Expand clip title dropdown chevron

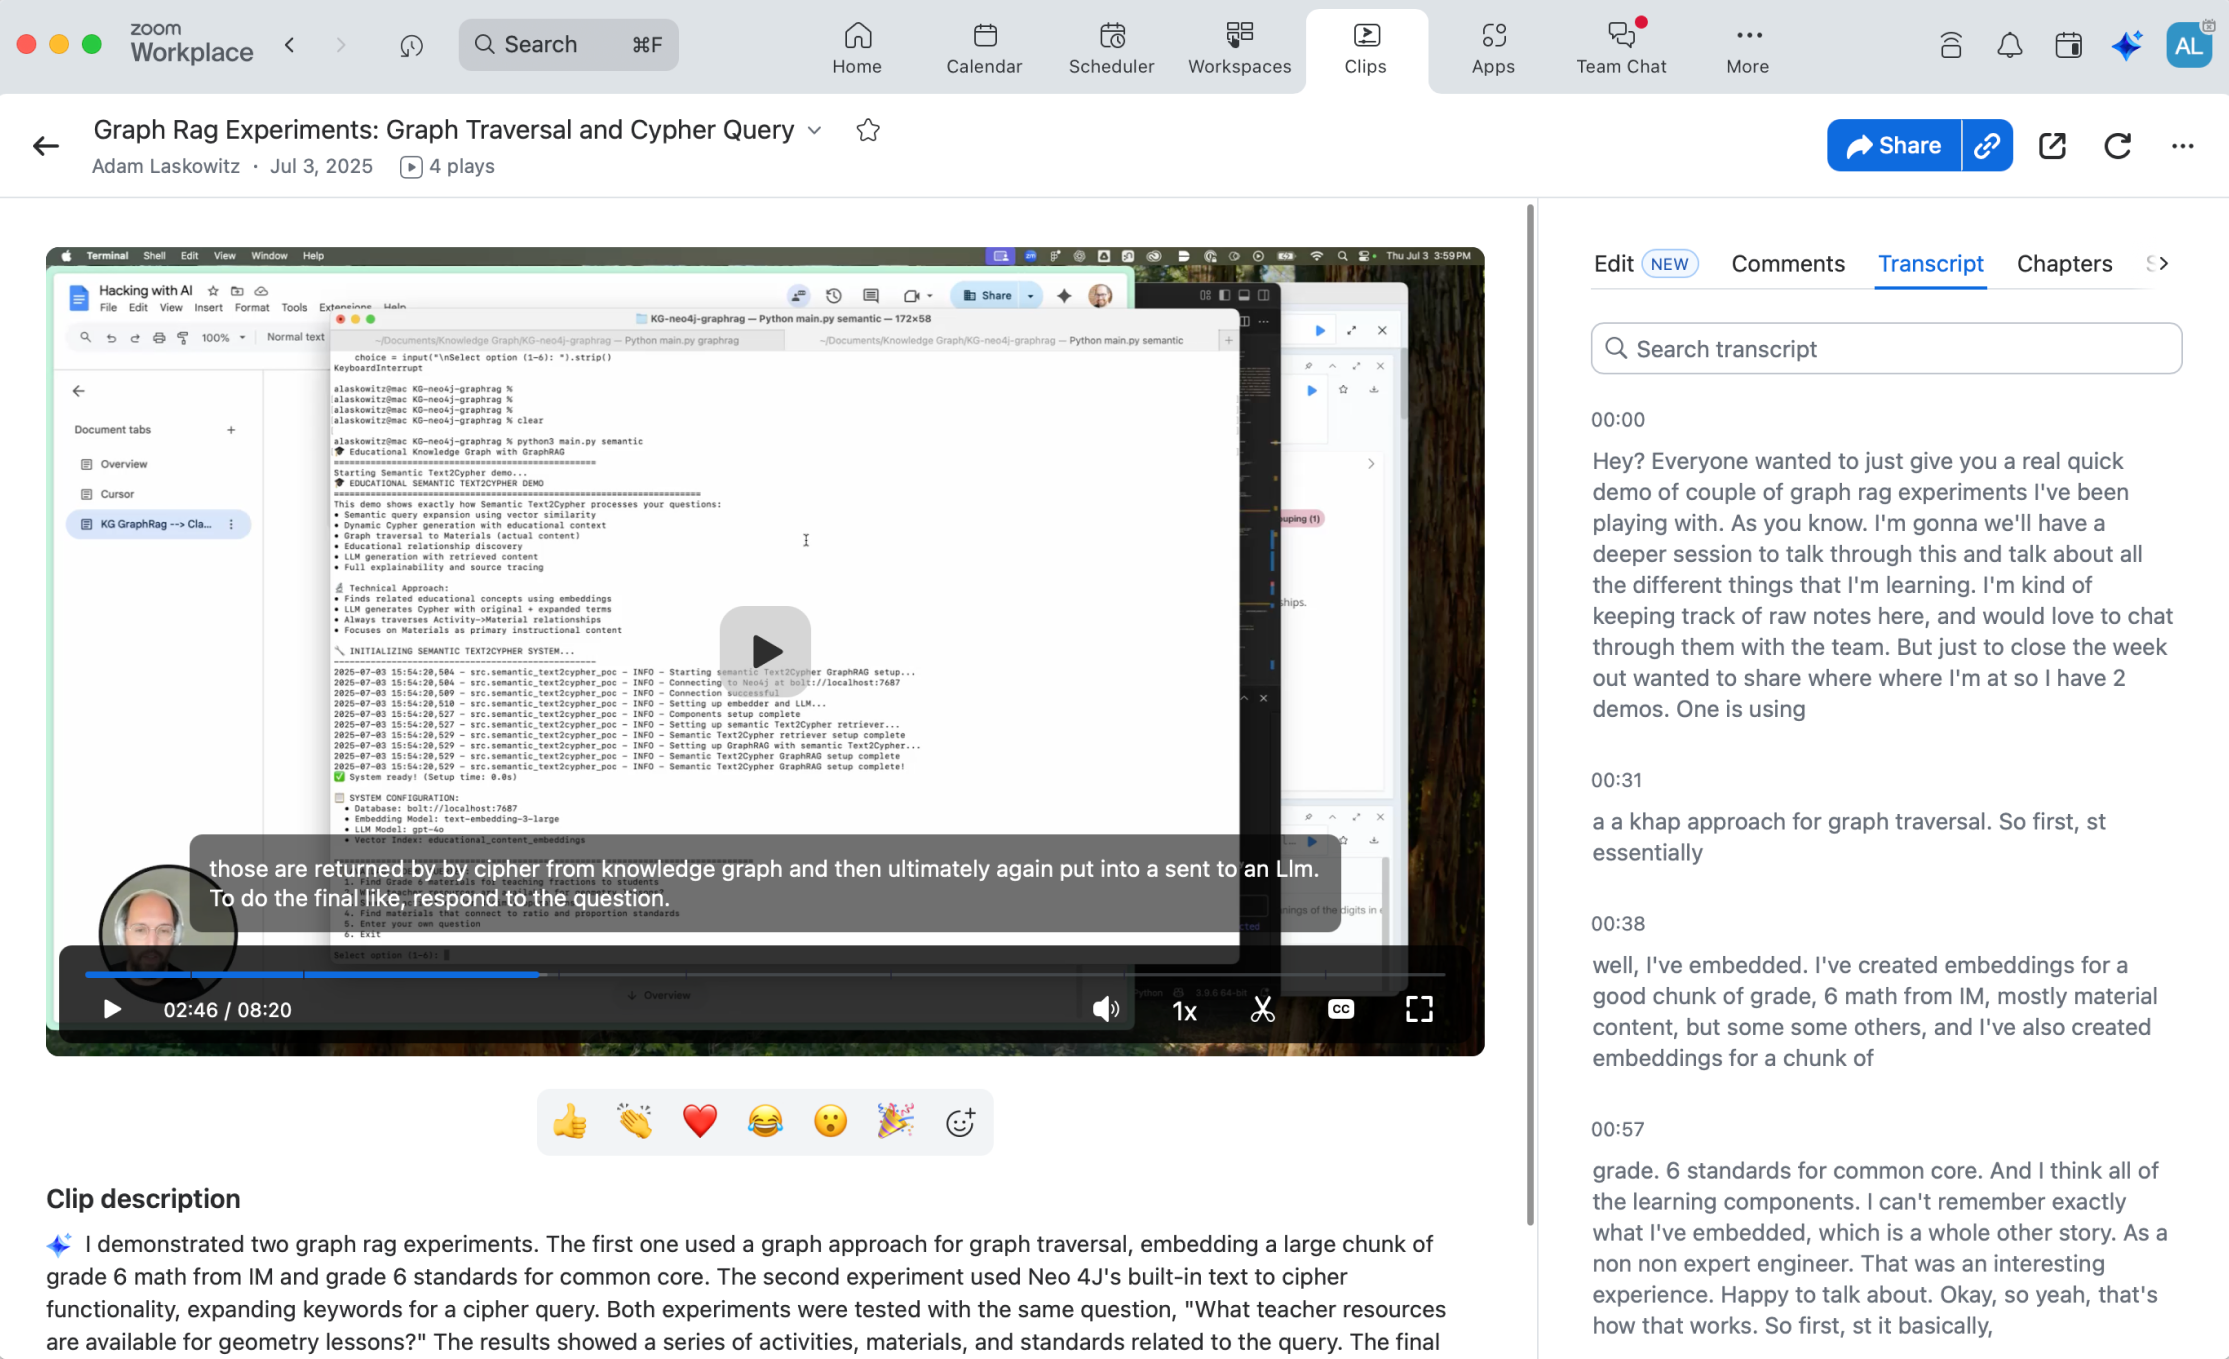pyautogui.click(x=815, y=131)
